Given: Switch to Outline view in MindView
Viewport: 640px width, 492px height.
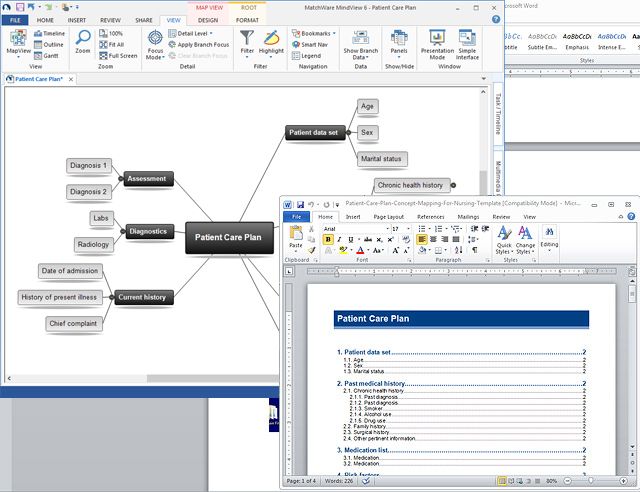Looking at the screenshot, I should 49,45.
